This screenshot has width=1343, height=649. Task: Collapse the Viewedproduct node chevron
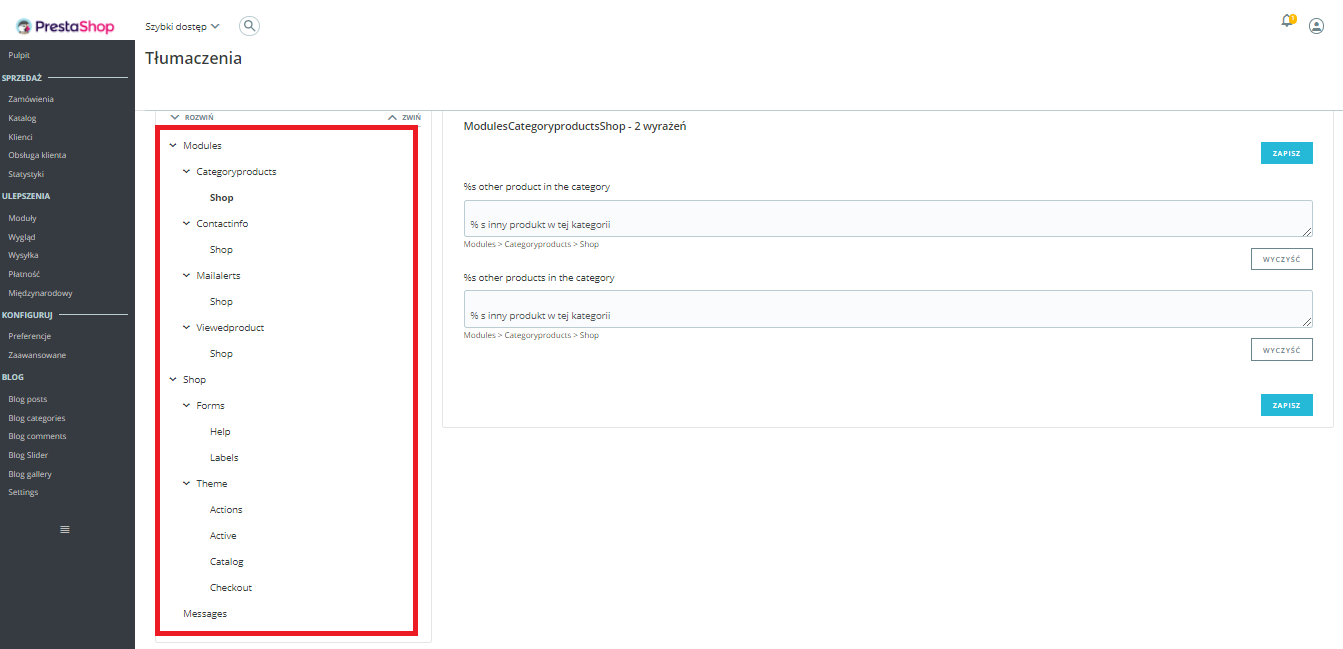186,328
